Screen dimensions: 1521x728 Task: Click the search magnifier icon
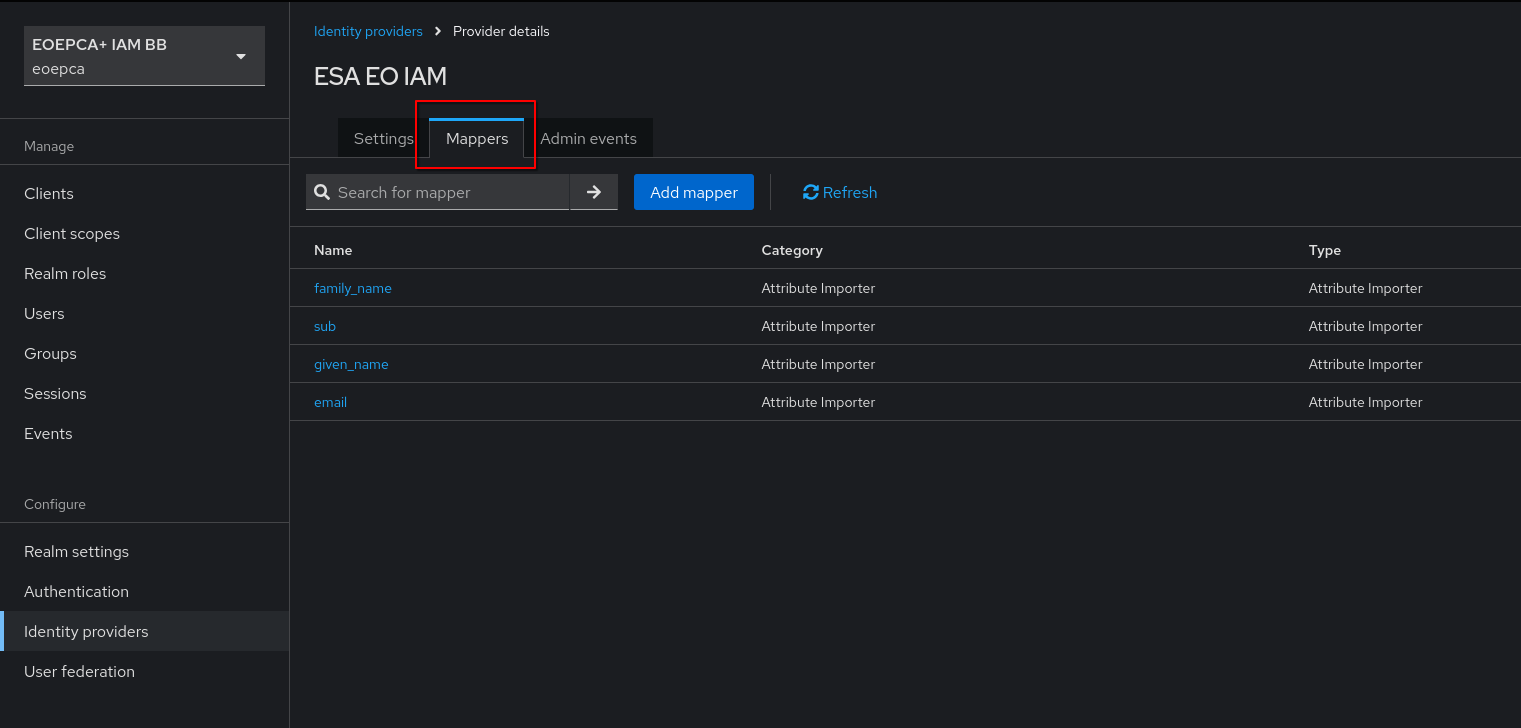click(322, 192)
